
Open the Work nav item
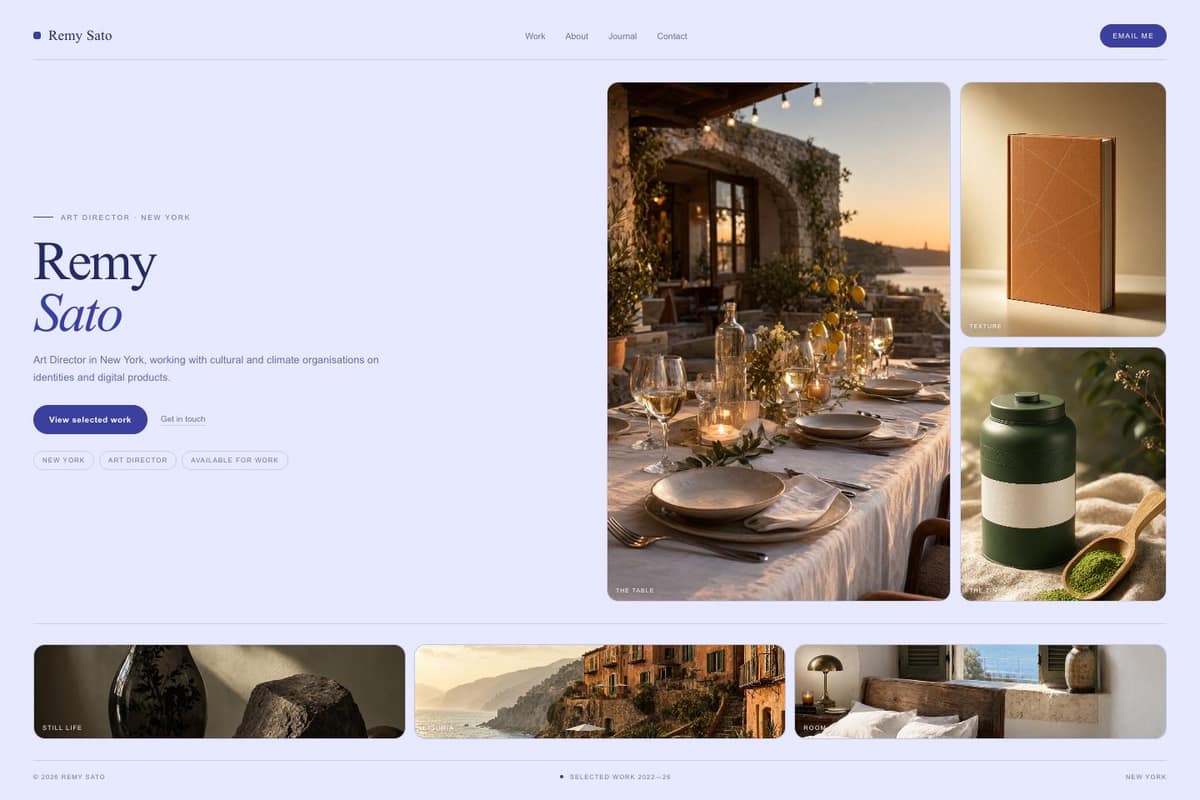coord(535,36)
